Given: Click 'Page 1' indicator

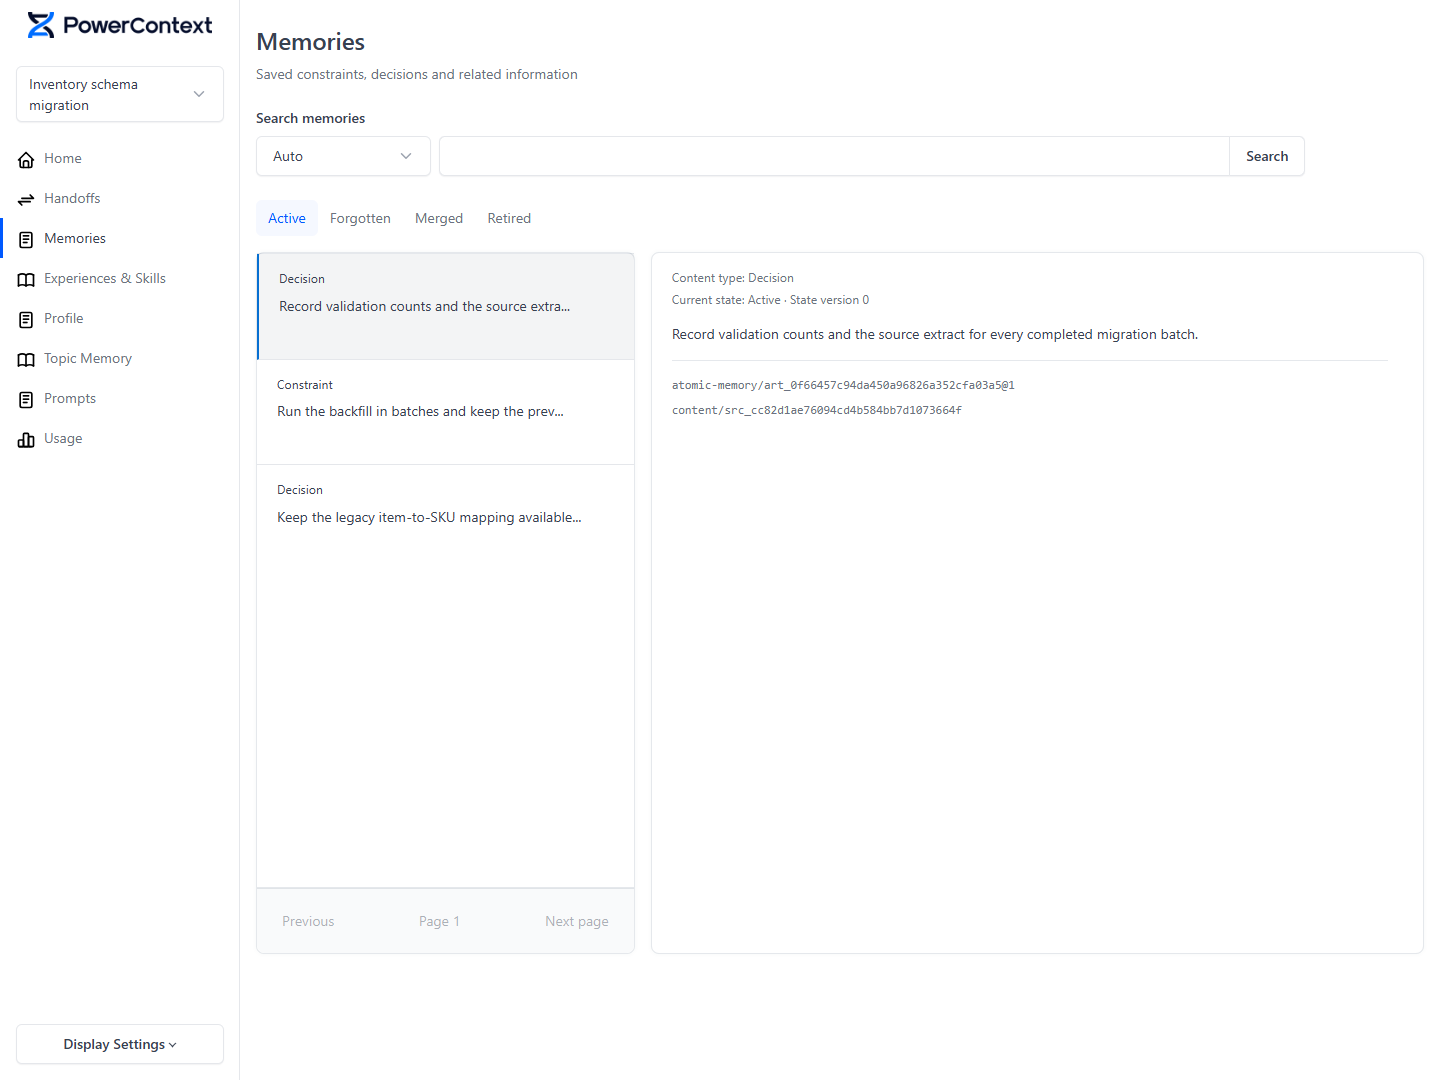Looking at the screenshot, I should click(439, 921).
